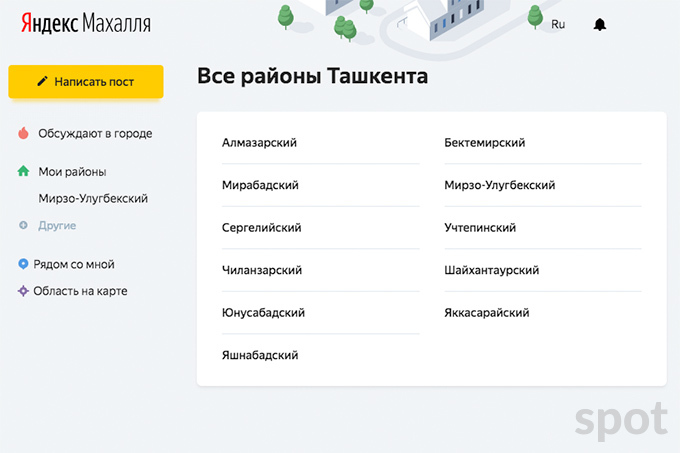Choose the Мирабадский district
The height and width of the screenshot is (453, 680).
click(260, 185)
